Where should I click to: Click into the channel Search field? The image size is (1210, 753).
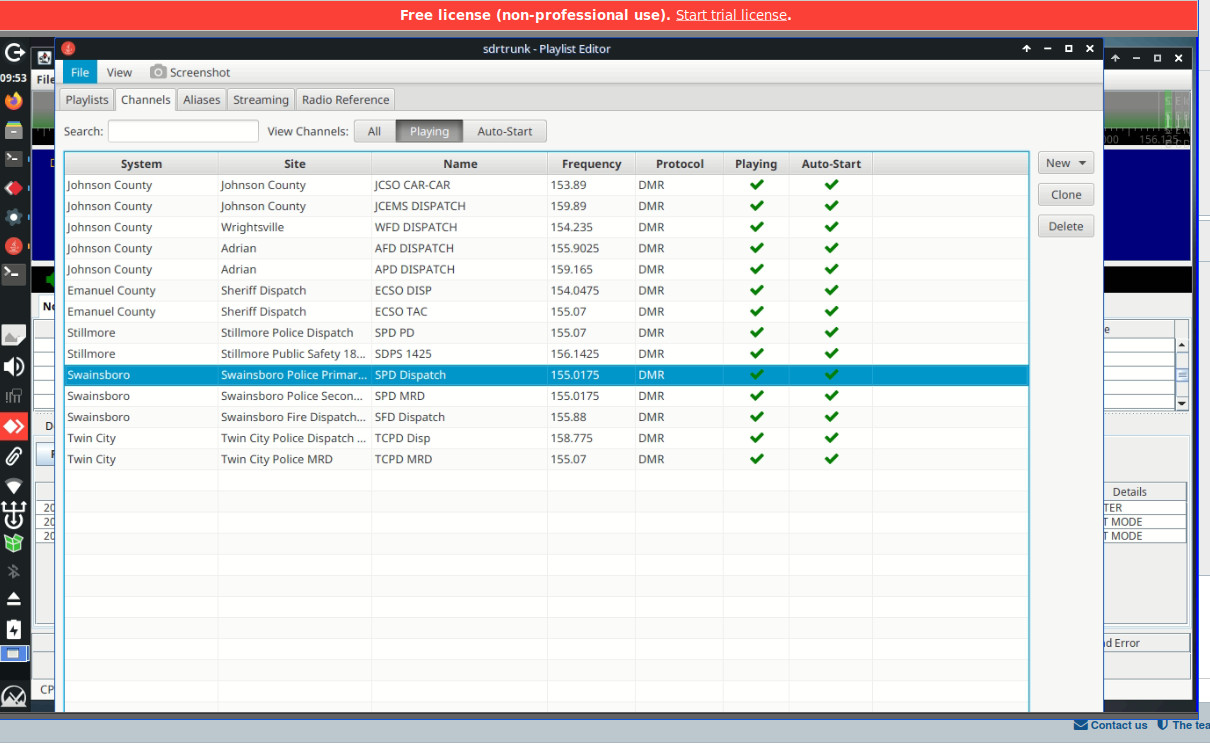[x=183, y=131]
